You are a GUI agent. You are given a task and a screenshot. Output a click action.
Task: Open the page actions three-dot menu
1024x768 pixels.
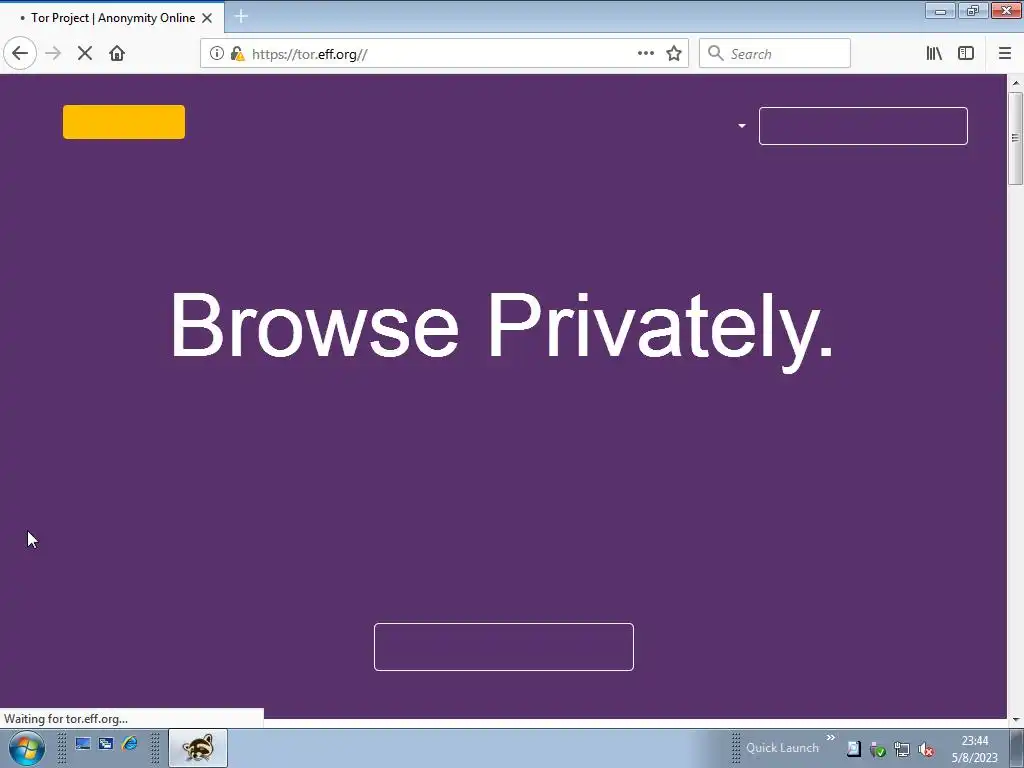[x=645, y=54]
